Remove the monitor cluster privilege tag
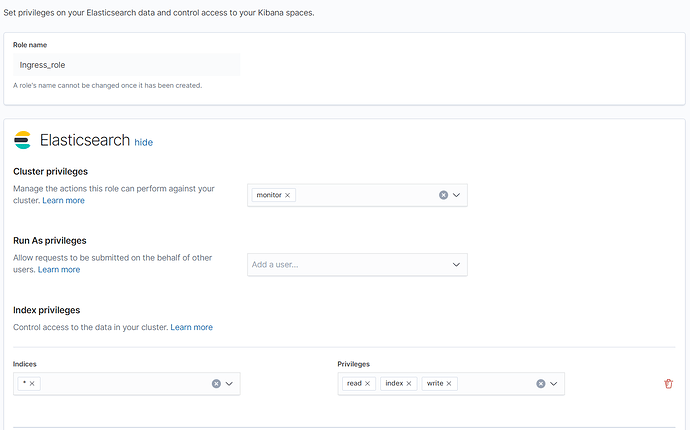The width and height of the screenshot is (690, 430). click(x=288, y=195)
